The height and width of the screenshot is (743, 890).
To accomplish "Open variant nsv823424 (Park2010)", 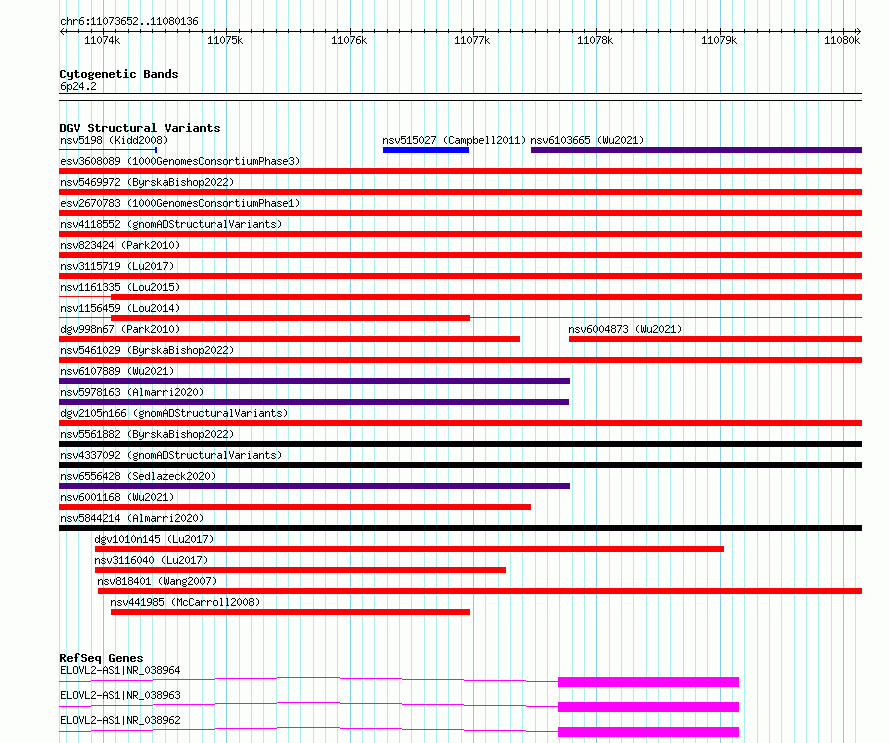I will click(x=120, y=245).
